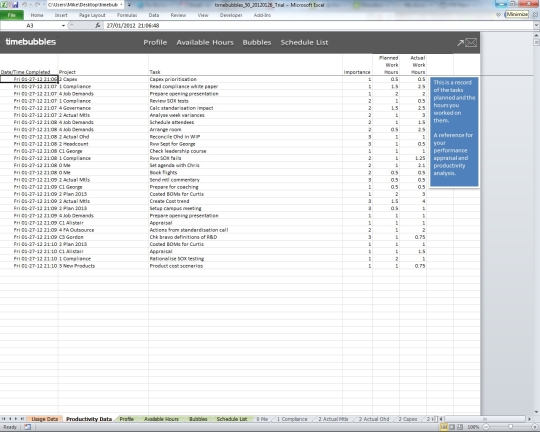
Task: Switch to the Schedule List sheet tab
Action: click(232, 419)
